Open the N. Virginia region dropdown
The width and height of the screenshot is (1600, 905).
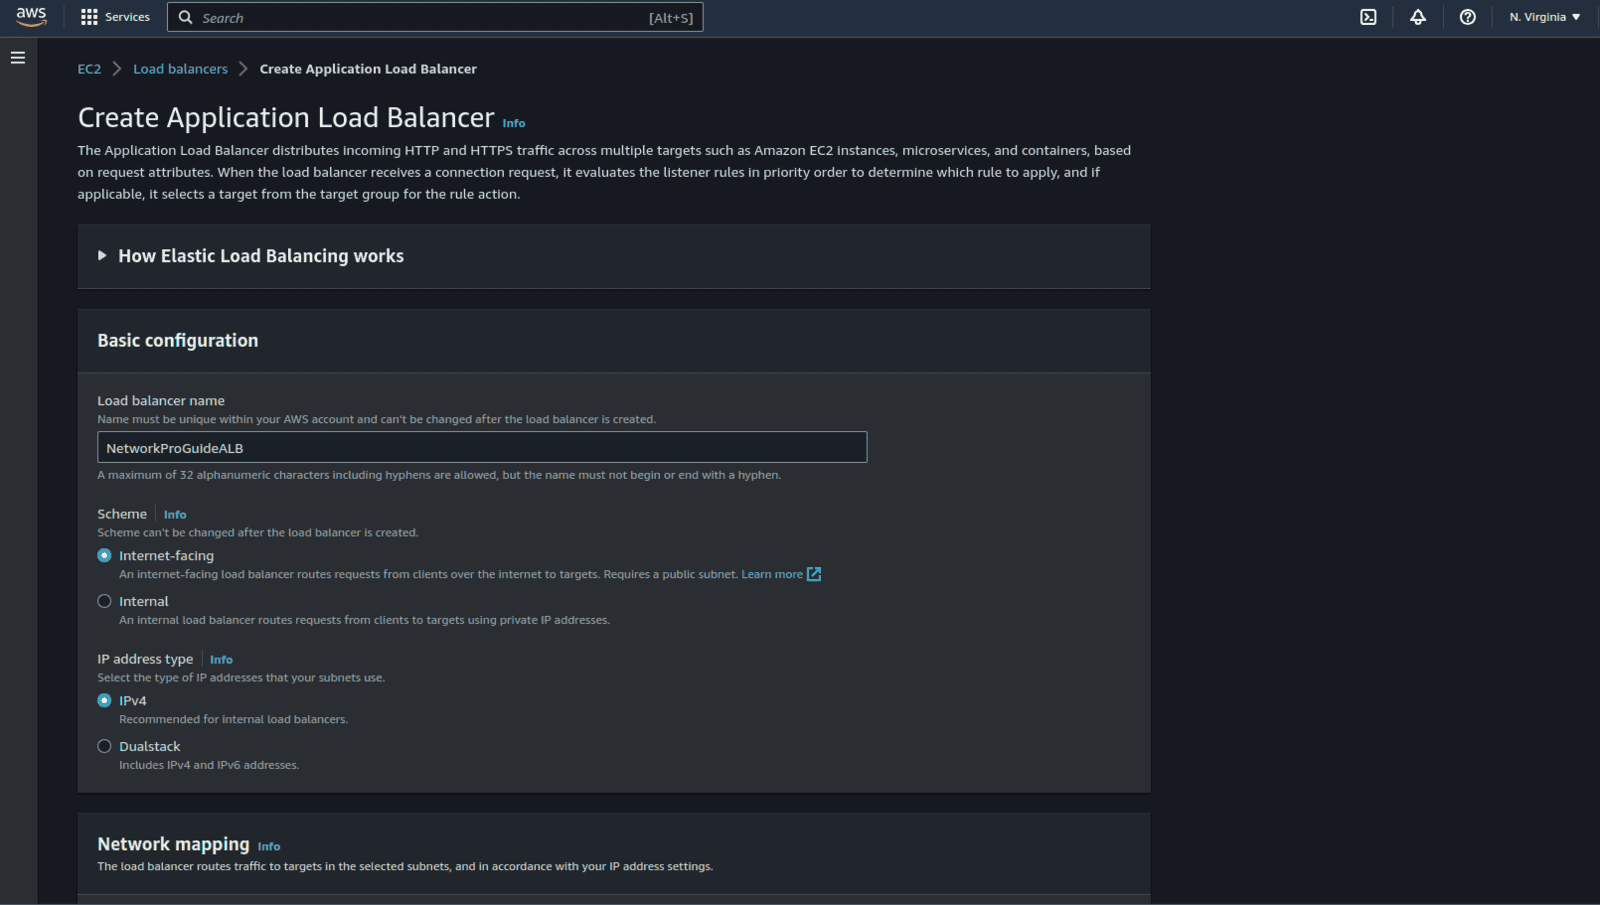click(1543, 17)
